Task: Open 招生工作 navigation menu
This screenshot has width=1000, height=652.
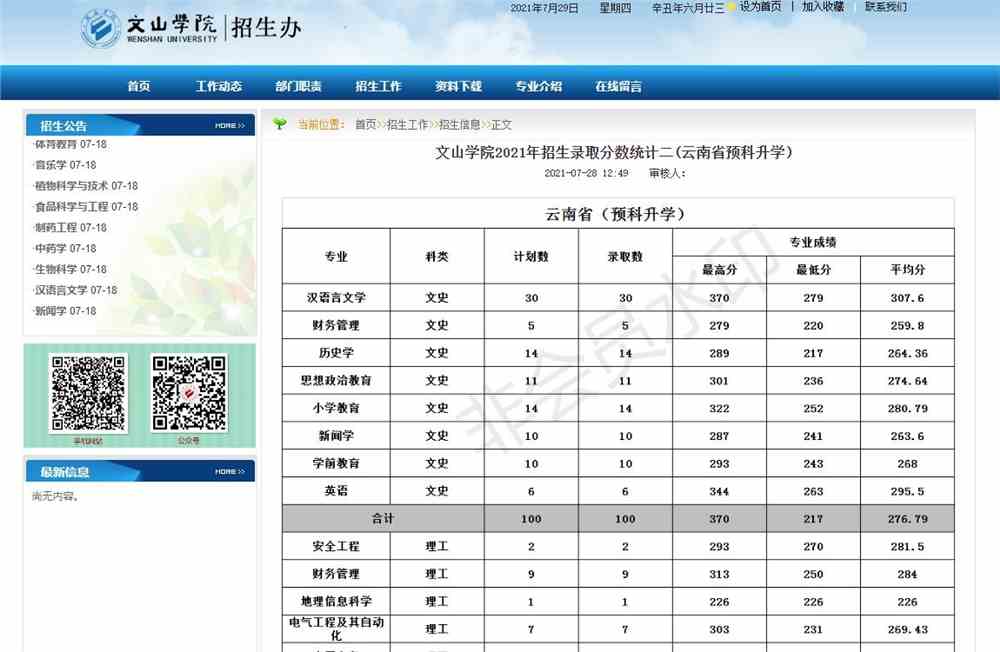Action: pos(378,86)
